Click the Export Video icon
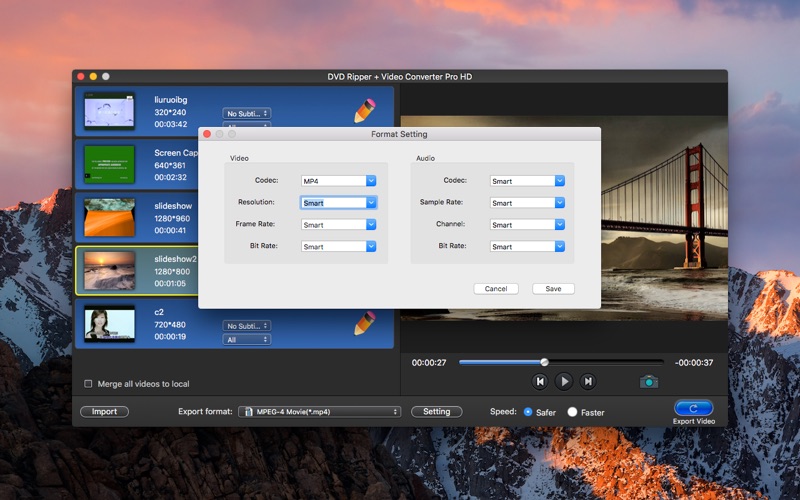 click(x=693, y=408)
